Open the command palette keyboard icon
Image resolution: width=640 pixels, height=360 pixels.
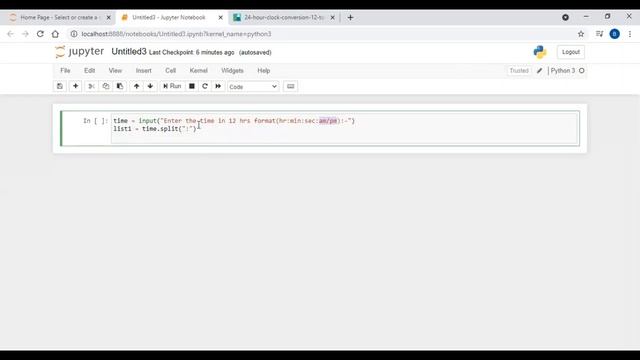click(x=291, y=86)
